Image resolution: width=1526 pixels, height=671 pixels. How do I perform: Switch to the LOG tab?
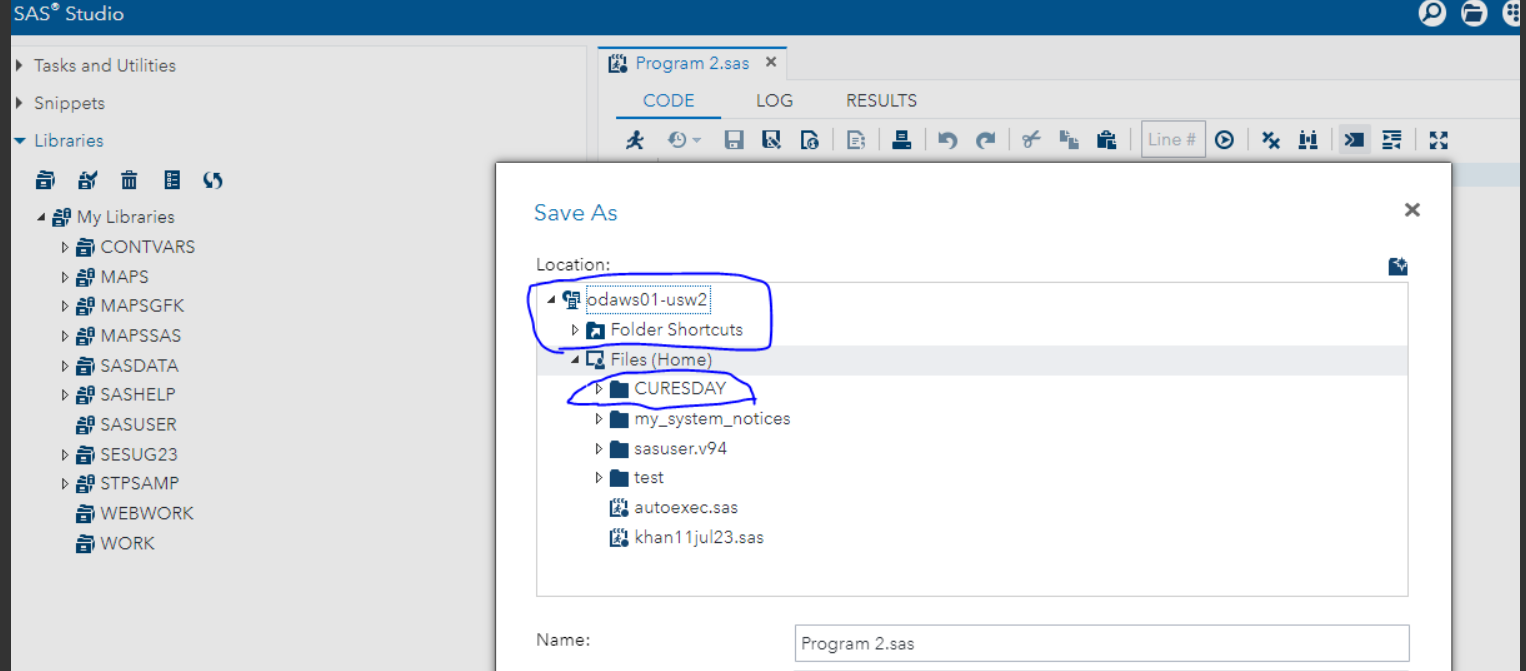[774, 100]
